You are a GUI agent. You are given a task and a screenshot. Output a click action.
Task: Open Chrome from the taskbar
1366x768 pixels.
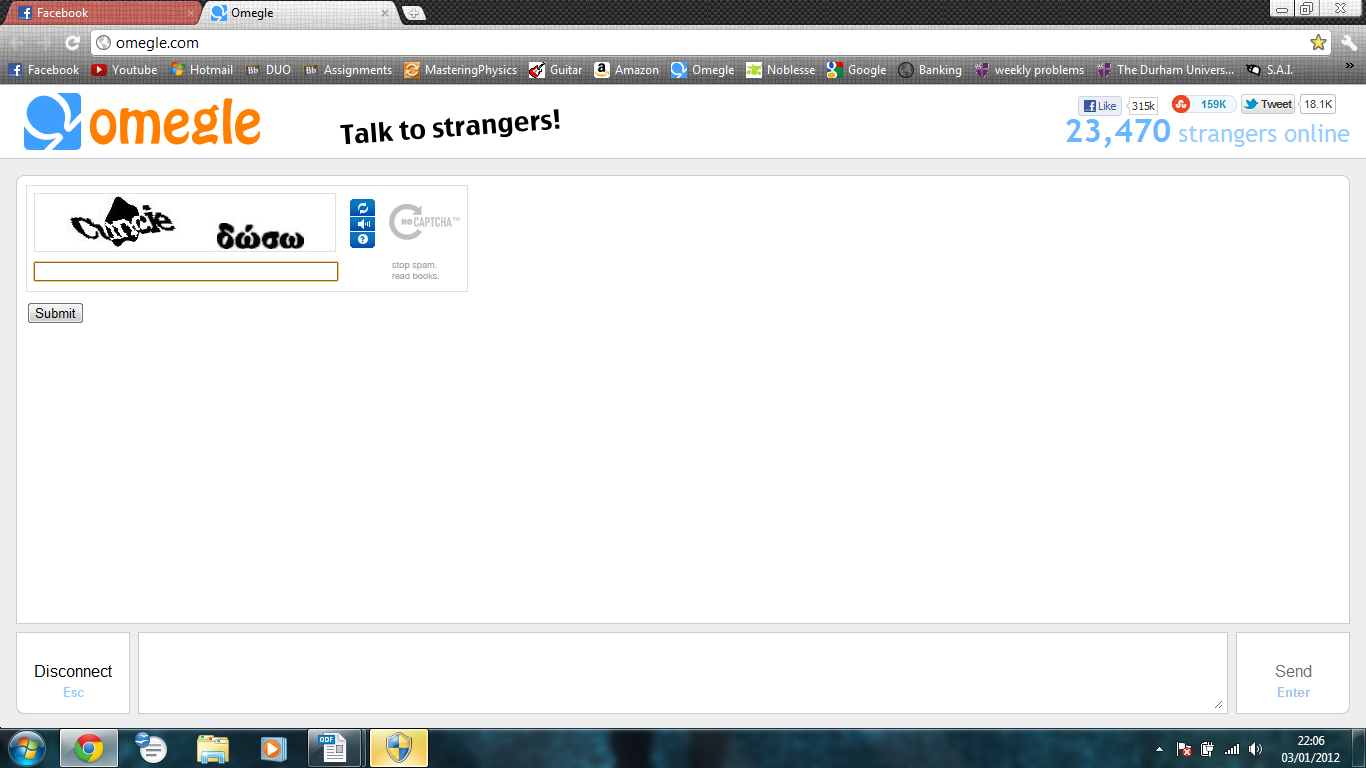coord(89,748)
